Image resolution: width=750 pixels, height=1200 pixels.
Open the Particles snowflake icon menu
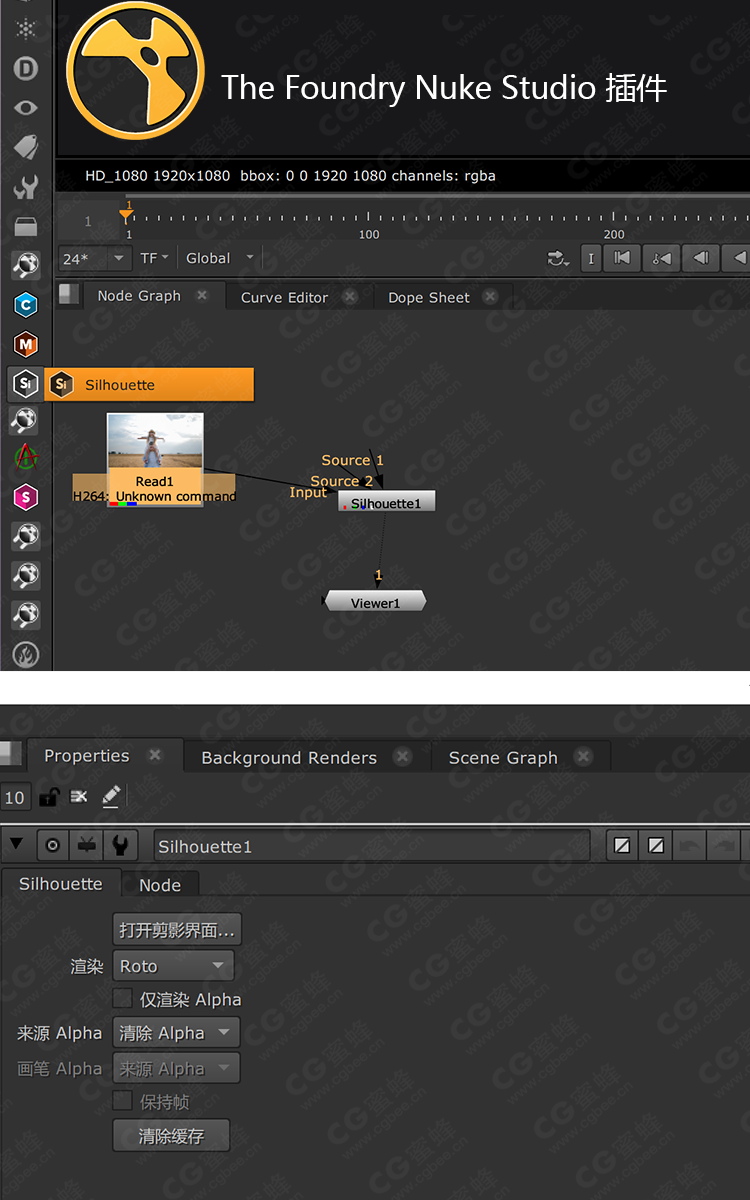pyautogui.click(x=26, y=28)
